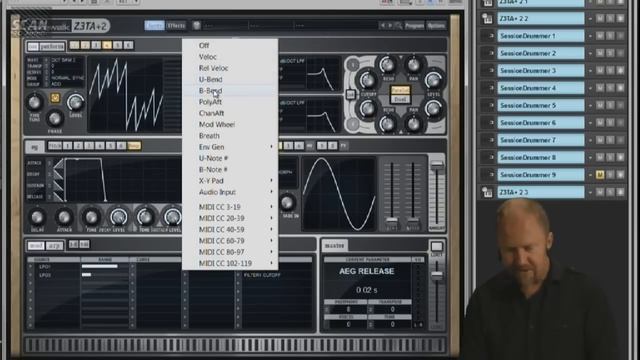640x360 pixels.
Task: Click the envelope Attack knob
Action: pyautogui.click(x=64, y=218)
